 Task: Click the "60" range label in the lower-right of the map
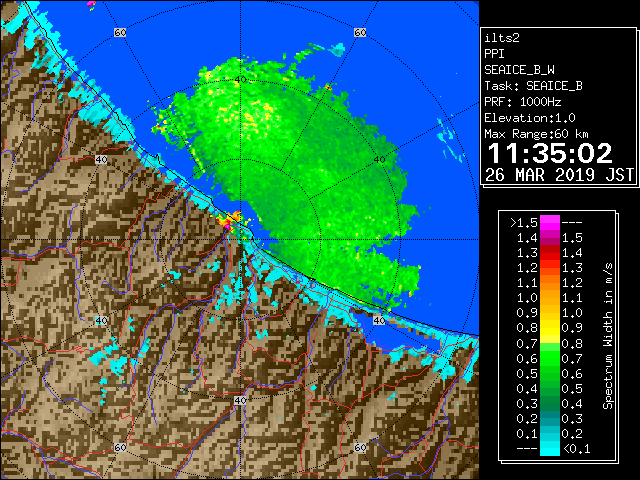360,447
